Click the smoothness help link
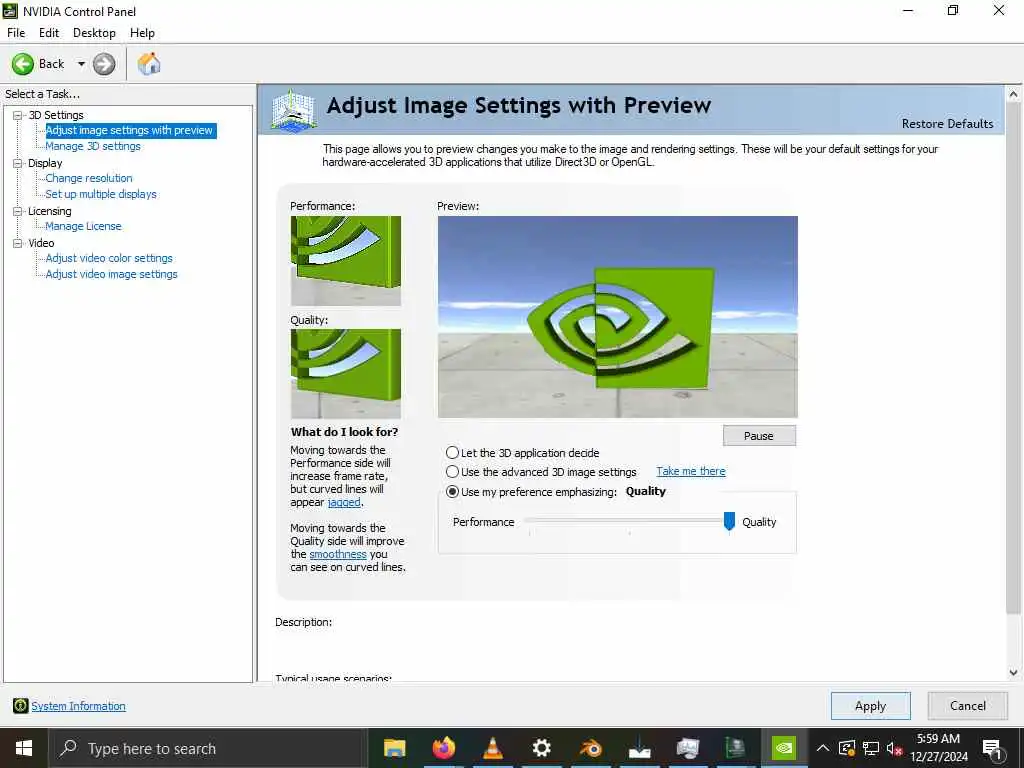The width and height of the screenshot is (1024, 768). tap(338, 554)
